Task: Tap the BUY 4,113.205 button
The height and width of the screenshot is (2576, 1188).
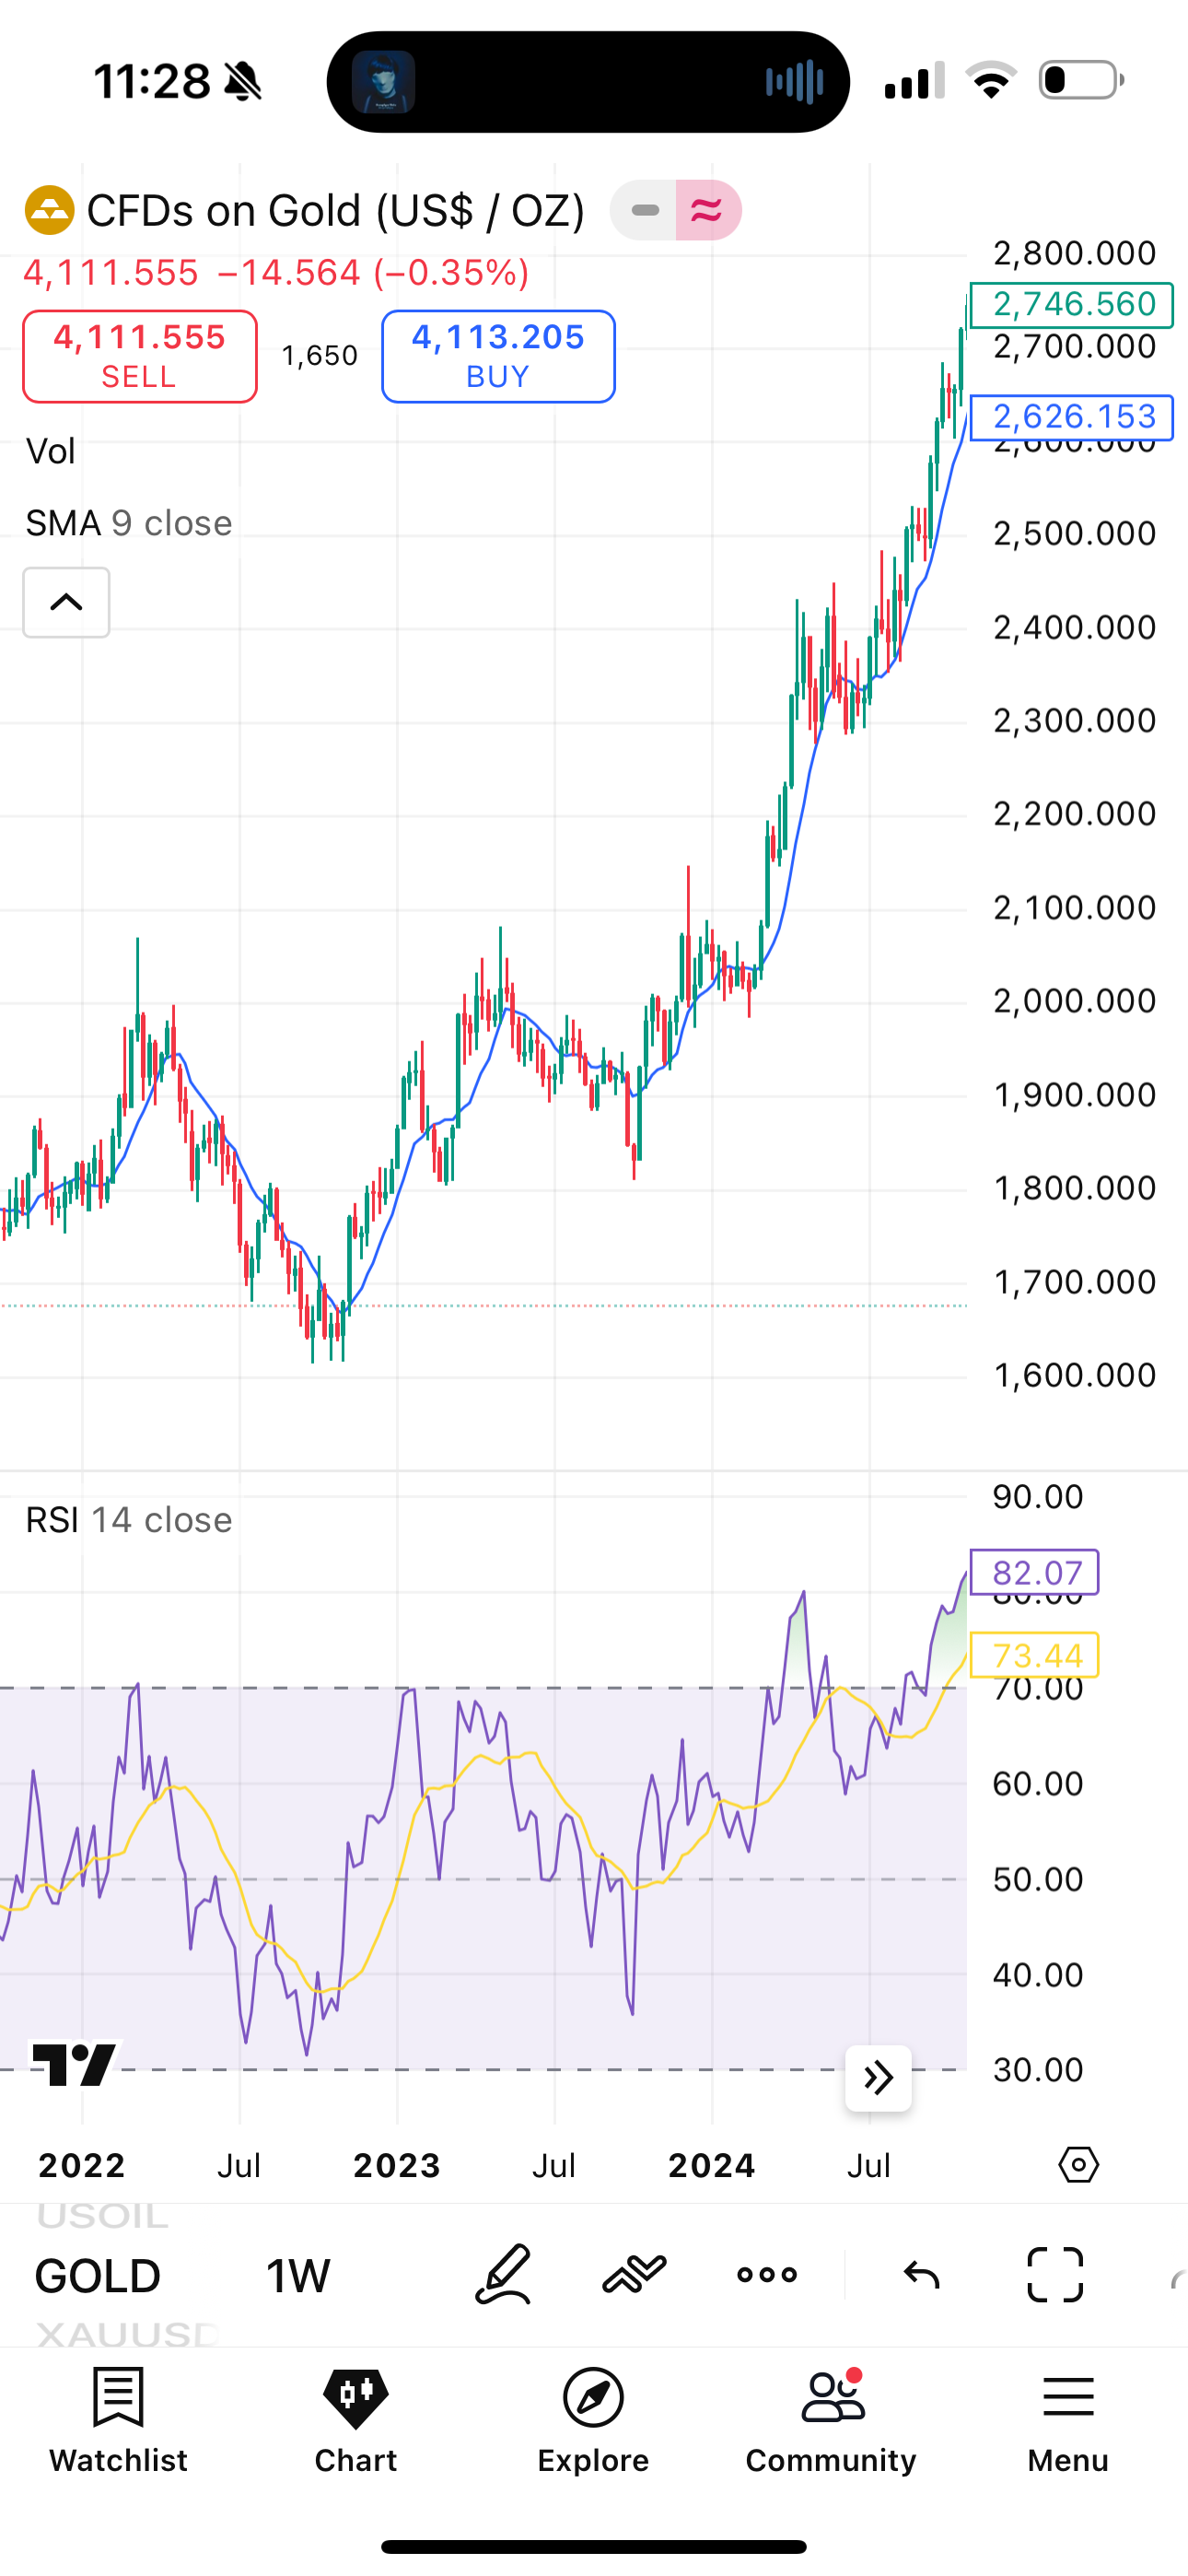Action: [x=498, y=357]
